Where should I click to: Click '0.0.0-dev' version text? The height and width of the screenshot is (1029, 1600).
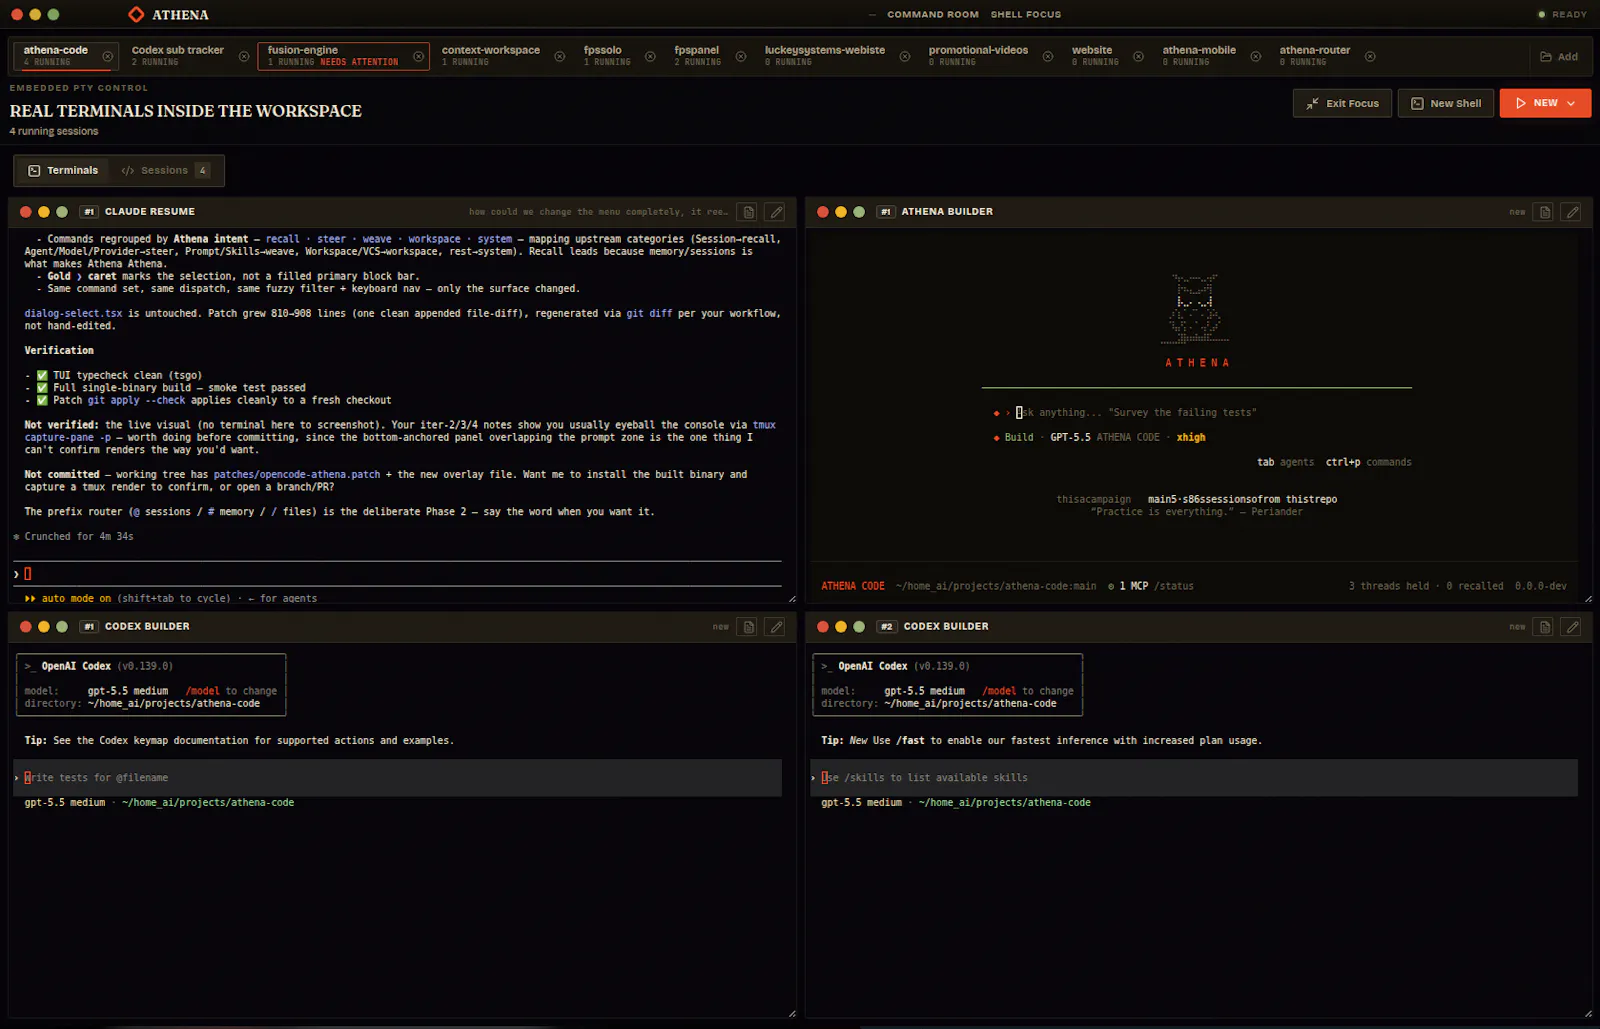(1540, 586)
